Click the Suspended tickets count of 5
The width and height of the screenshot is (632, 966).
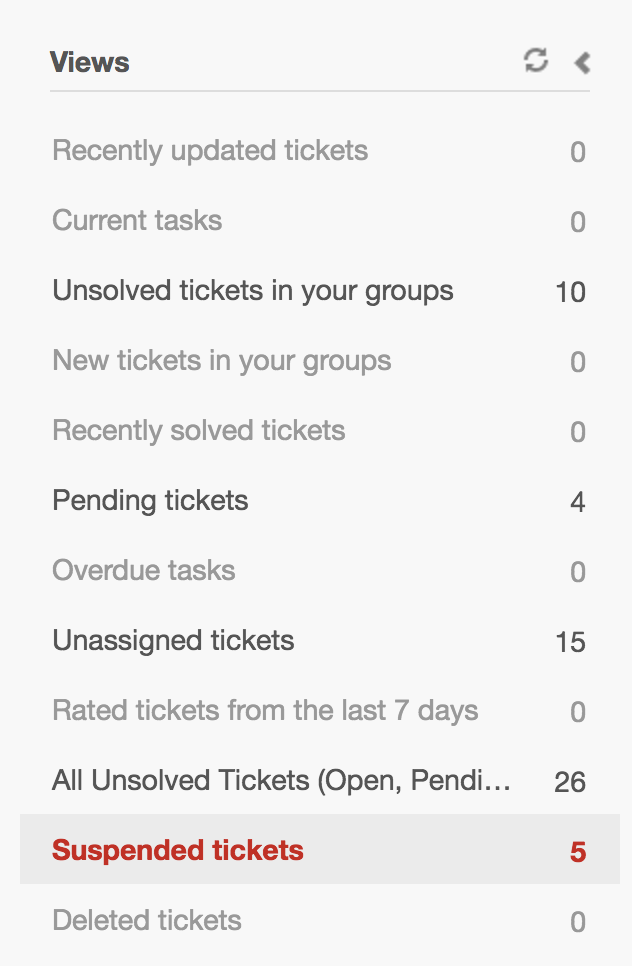(x=577, y=850)
